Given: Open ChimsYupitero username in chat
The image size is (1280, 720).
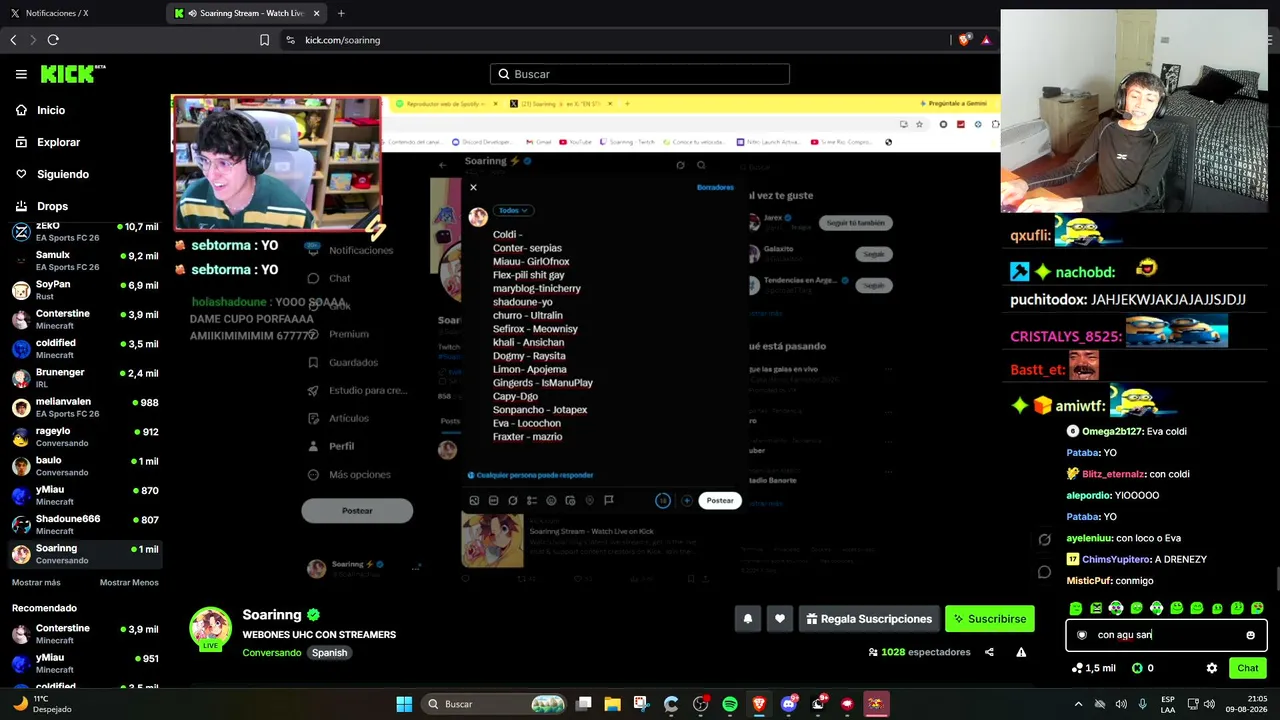Looking at the screenshot, I should pos(1116,560).
